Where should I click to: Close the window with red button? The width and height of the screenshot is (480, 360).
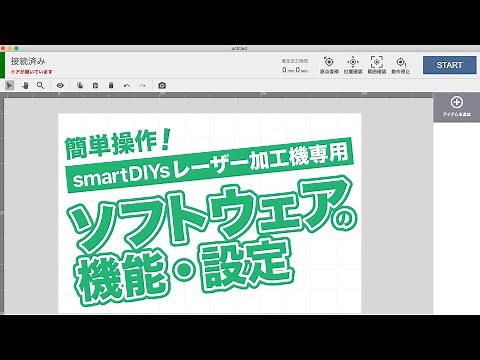[x=3, y=48]
